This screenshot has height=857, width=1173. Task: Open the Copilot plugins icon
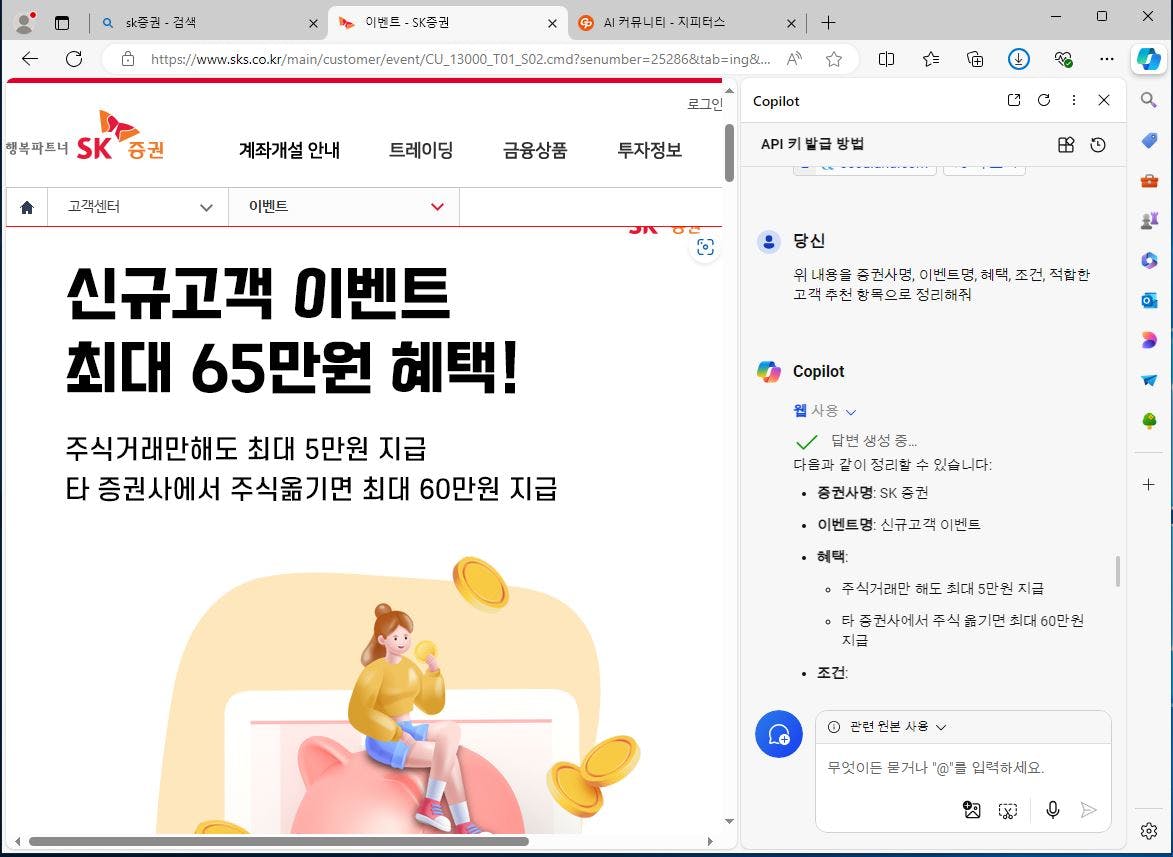tap(1066, 145)
